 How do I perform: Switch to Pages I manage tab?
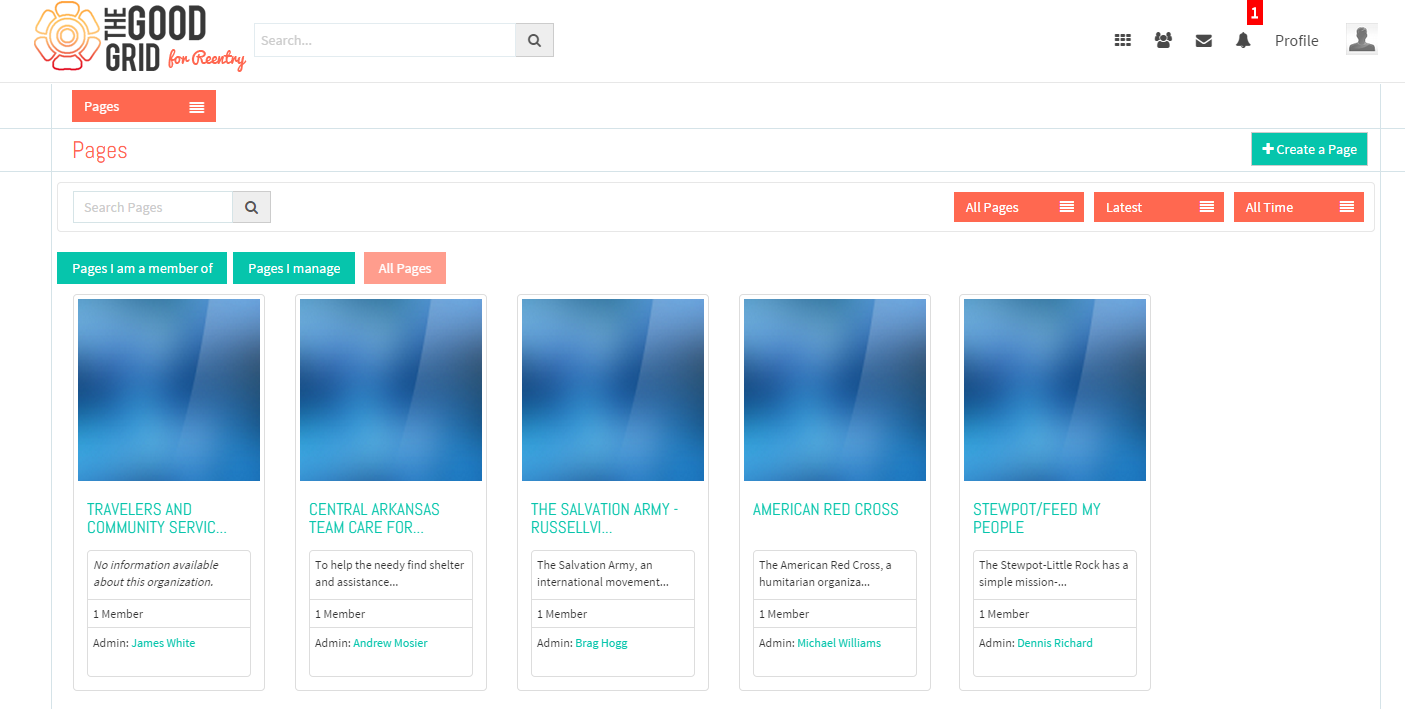pos(294,268)
